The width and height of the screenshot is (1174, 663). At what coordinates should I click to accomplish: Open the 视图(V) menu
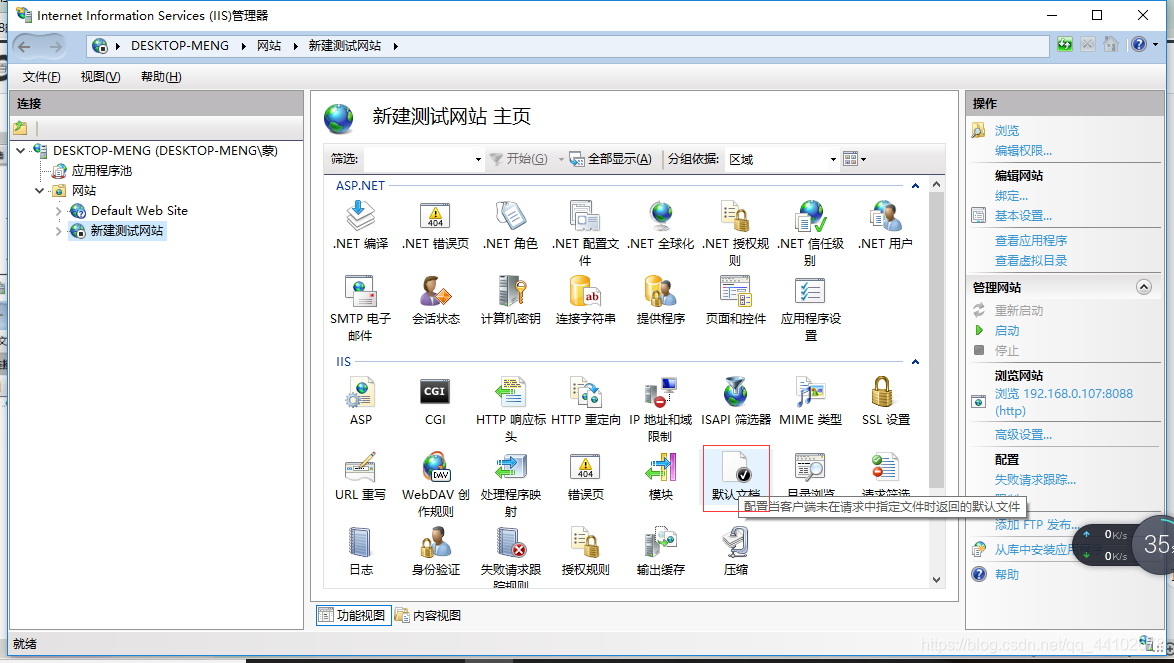pyautogui.click(x=100, y=76)
